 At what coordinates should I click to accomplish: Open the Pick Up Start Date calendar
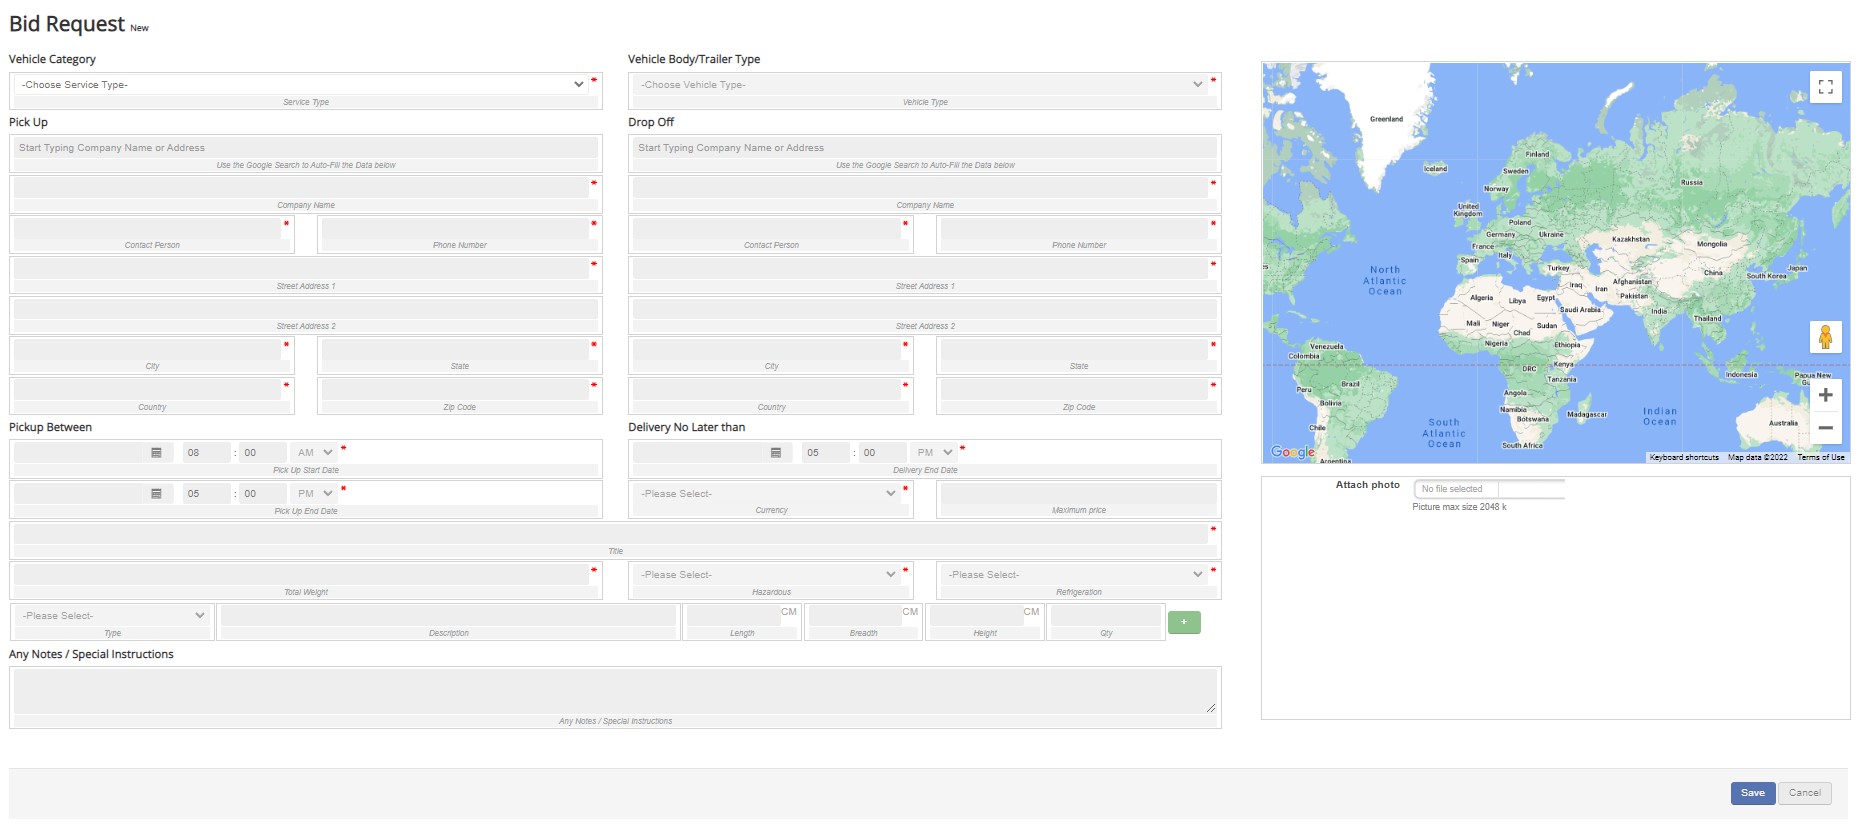(x=156, y=453)
